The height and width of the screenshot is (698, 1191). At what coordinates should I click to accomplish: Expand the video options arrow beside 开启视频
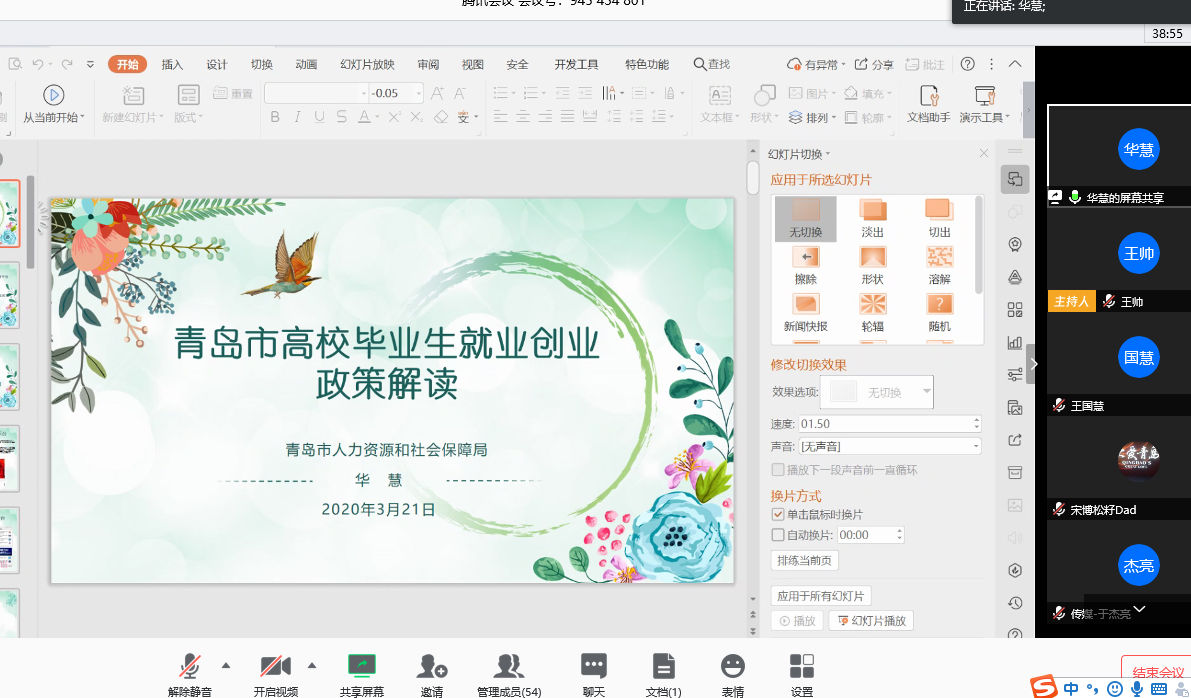click(x=312, y=665)
